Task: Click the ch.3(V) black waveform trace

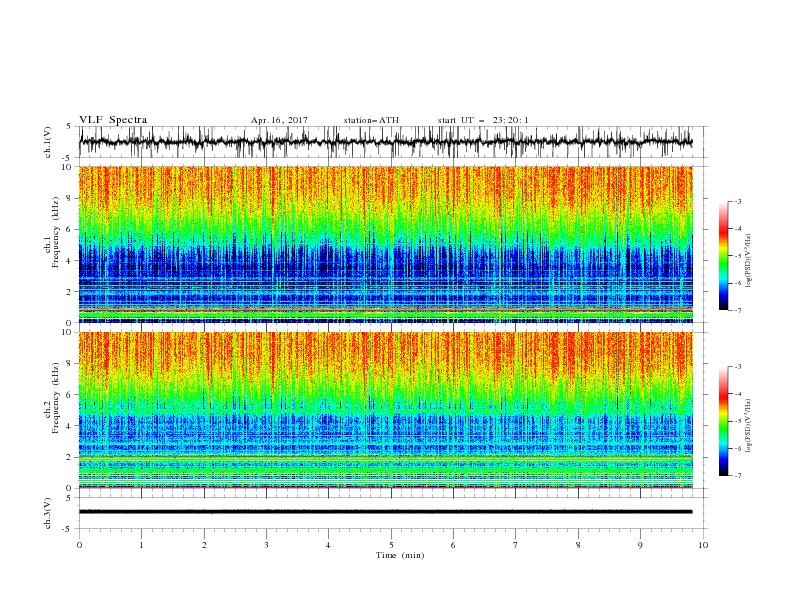Action: [x=385, y=512]
